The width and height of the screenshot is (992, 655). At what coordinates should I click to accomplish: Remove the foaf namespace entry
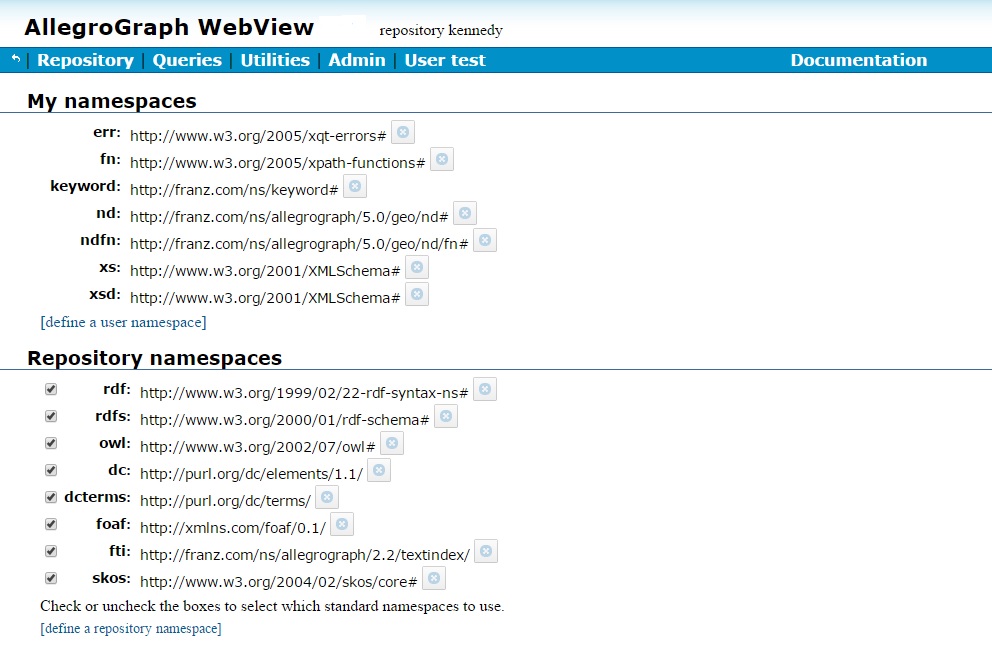341,524
